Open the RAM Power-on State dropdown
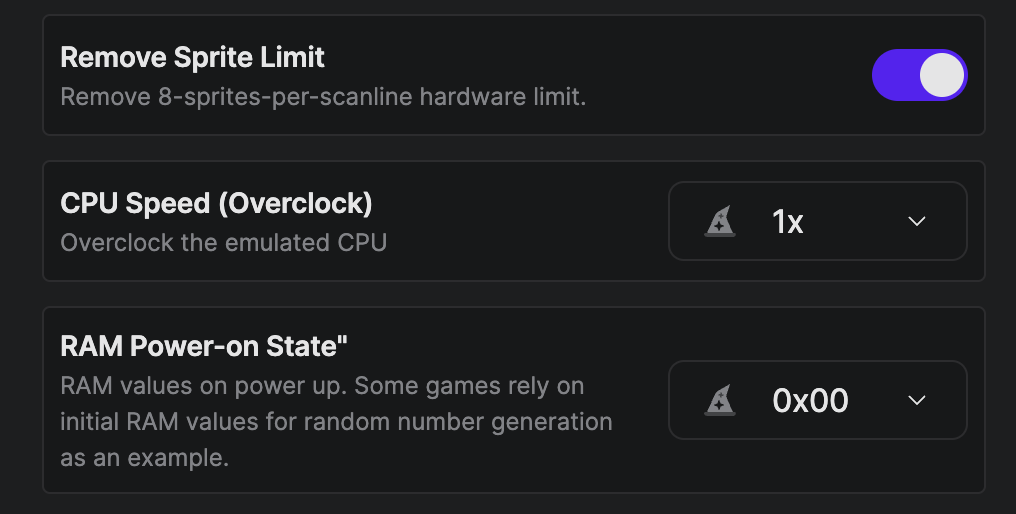Viewport: 1016px width, 514px height. click(817, 401)
